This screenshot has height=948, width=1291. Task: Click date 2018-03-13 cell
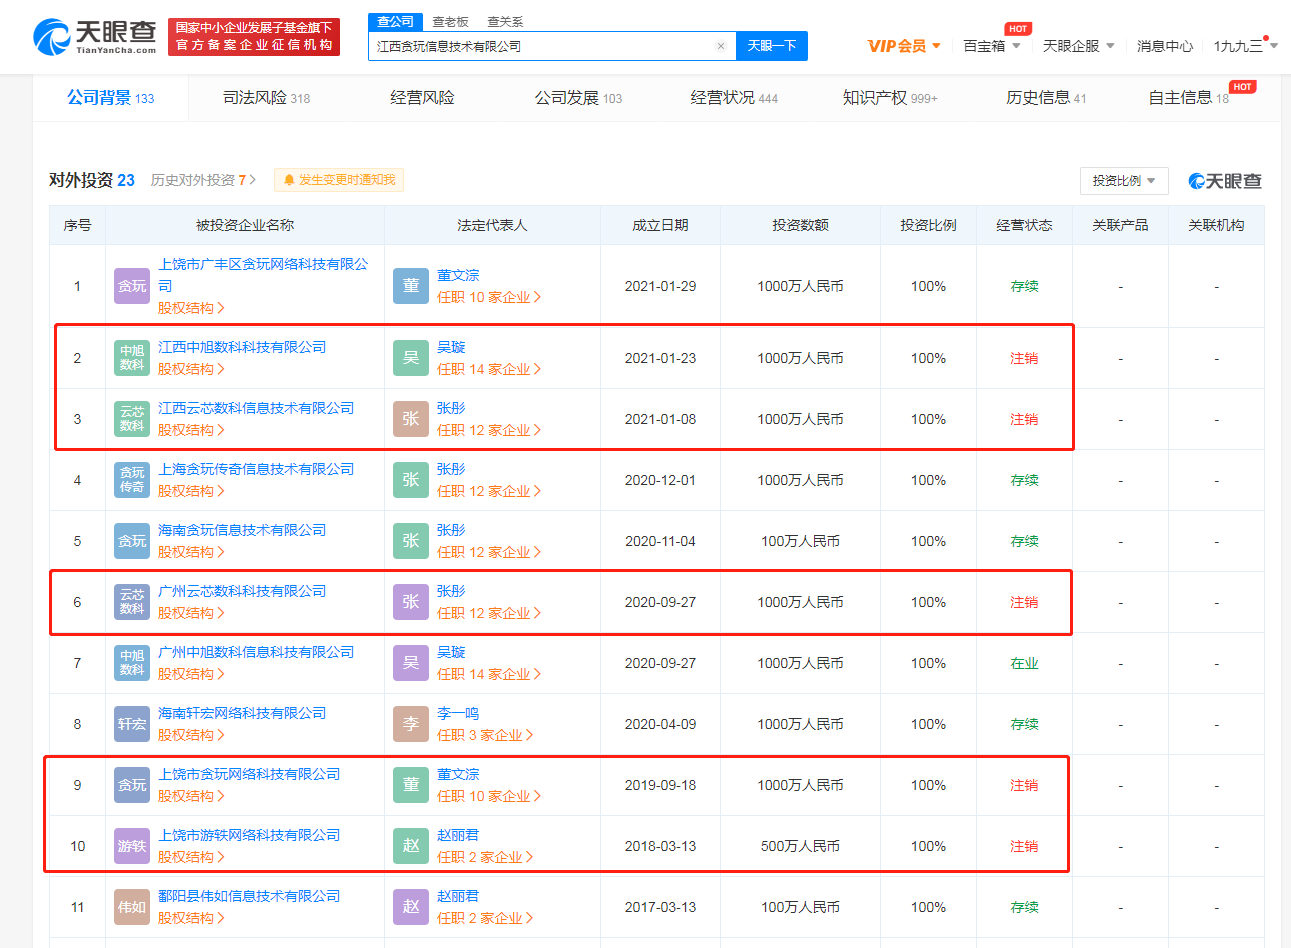click(x=660, y=846)
